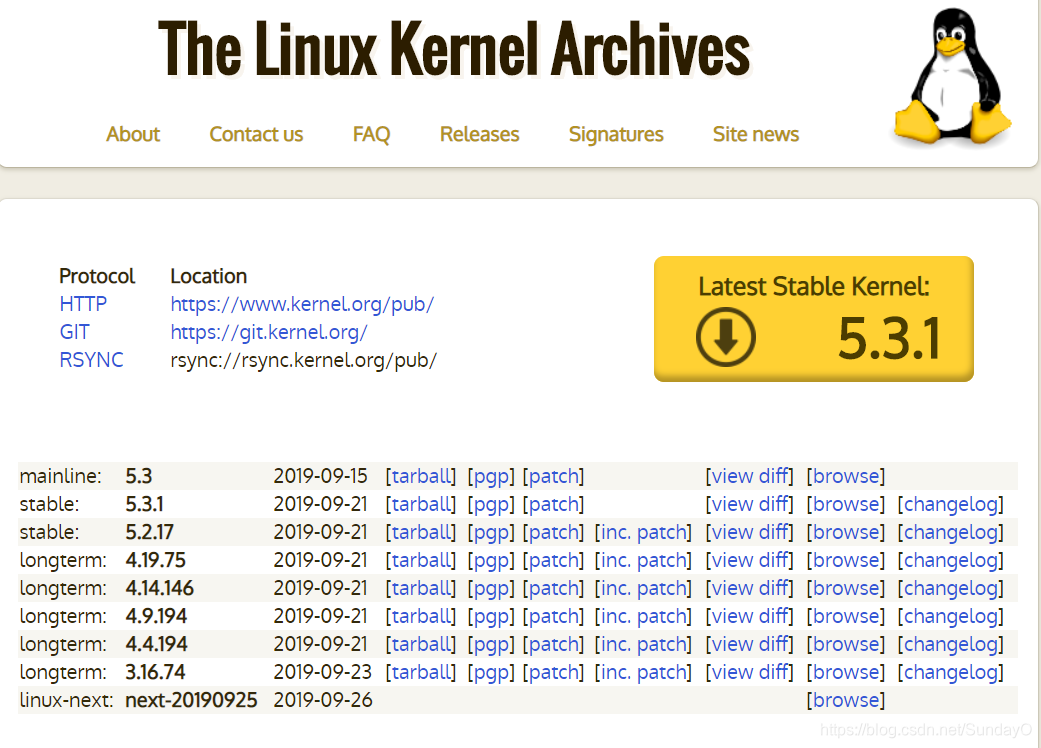Open inc. patch for longterm 4.19.75
The image size is (1041, 748).
[x=643, y=560]
